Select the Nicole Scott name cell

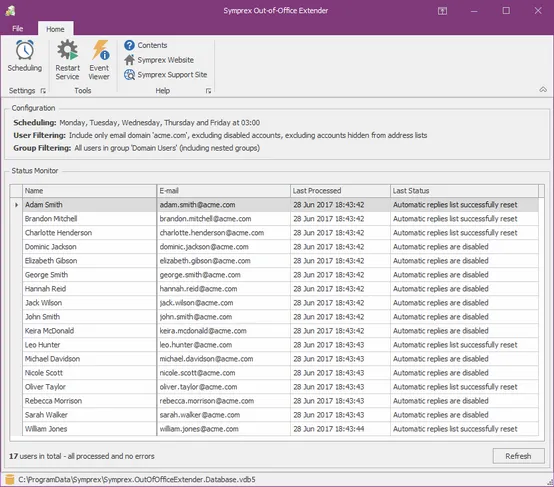pyautogui.click(x=89, y=373)
